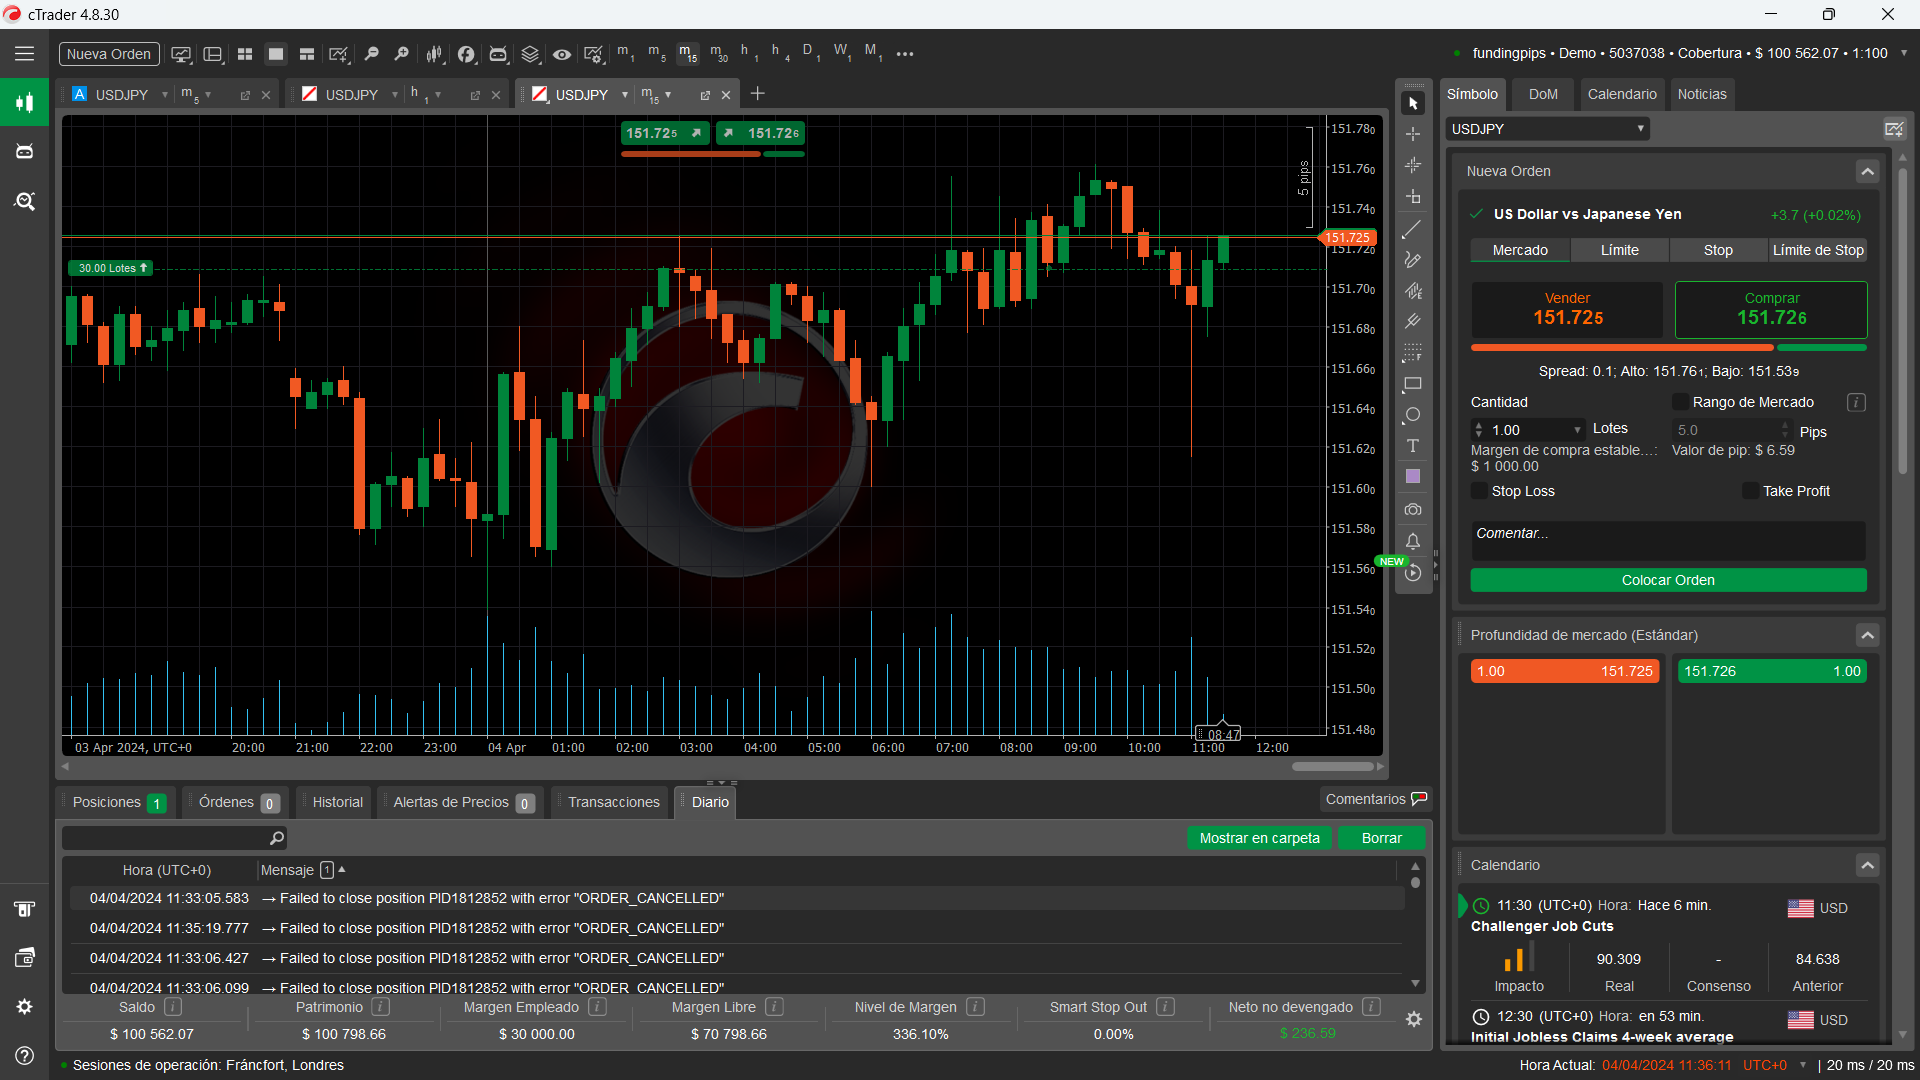Viewport: 1920px width, 1080px height.
Task: Enable the Stop Loss checkbox
Action: pos(1479,491)
